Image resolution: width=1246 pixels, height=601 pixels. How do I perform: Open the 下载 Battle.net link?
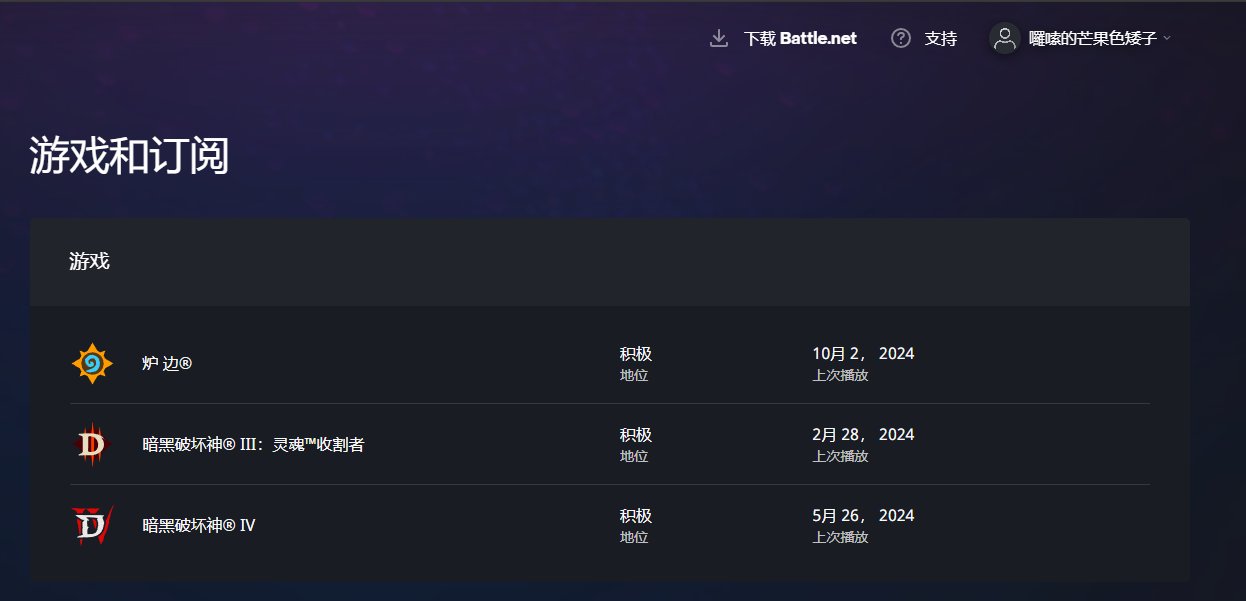[x=800, y=39]
